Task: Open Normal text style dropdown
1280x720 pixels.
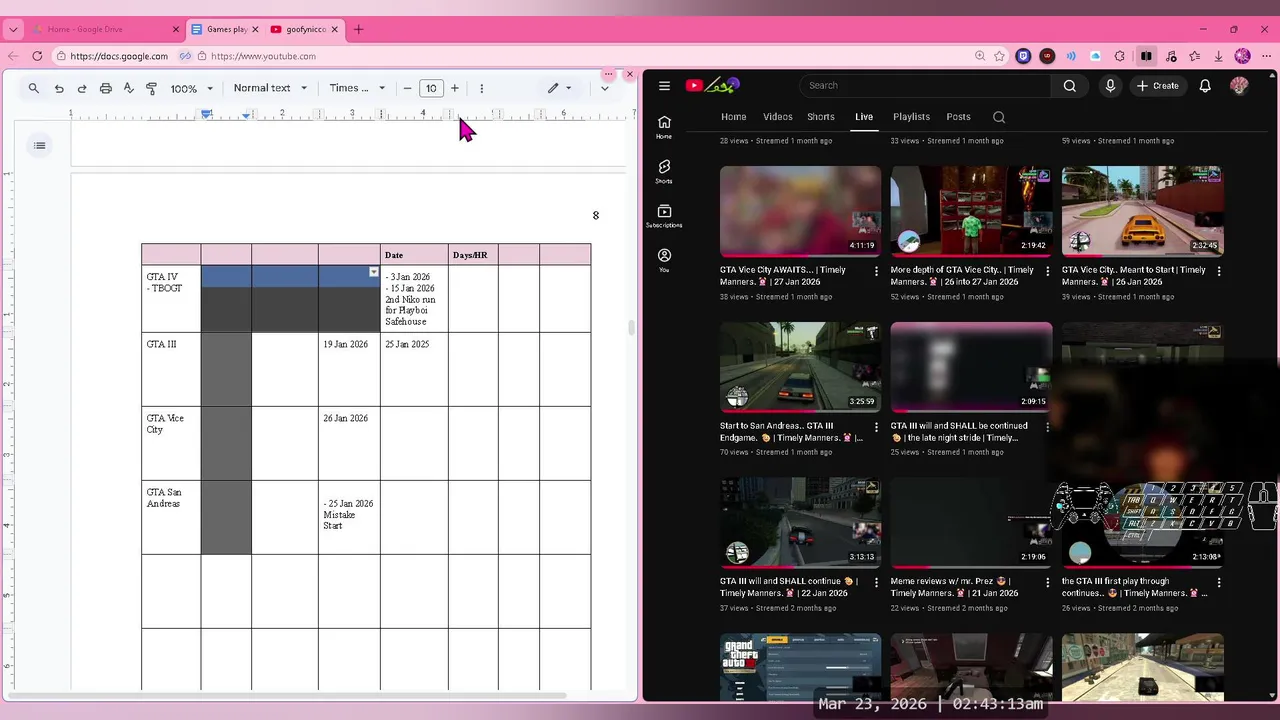Action: 270,88
